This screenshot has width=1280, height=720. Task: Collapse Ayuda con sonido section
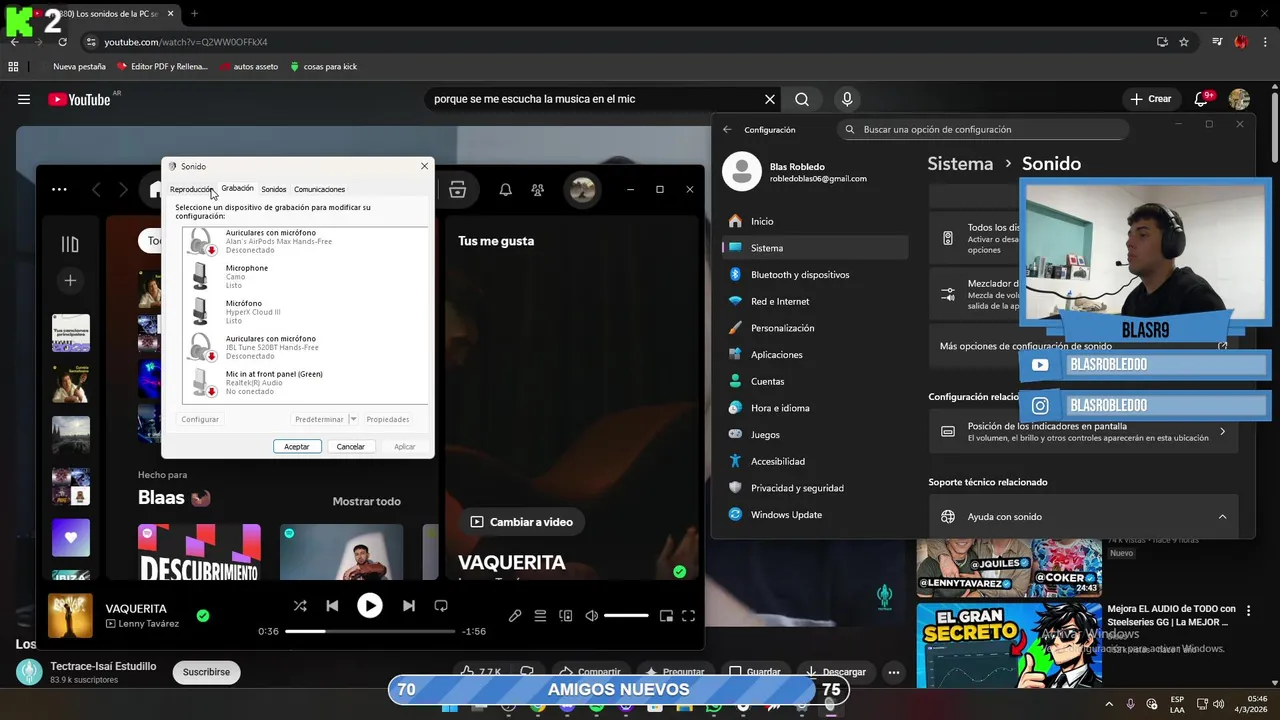click(x=1222, y=517)
